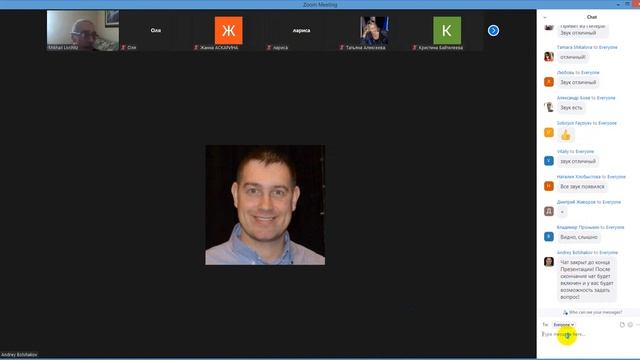Click the attach file icon in chat

pos(622,324)
